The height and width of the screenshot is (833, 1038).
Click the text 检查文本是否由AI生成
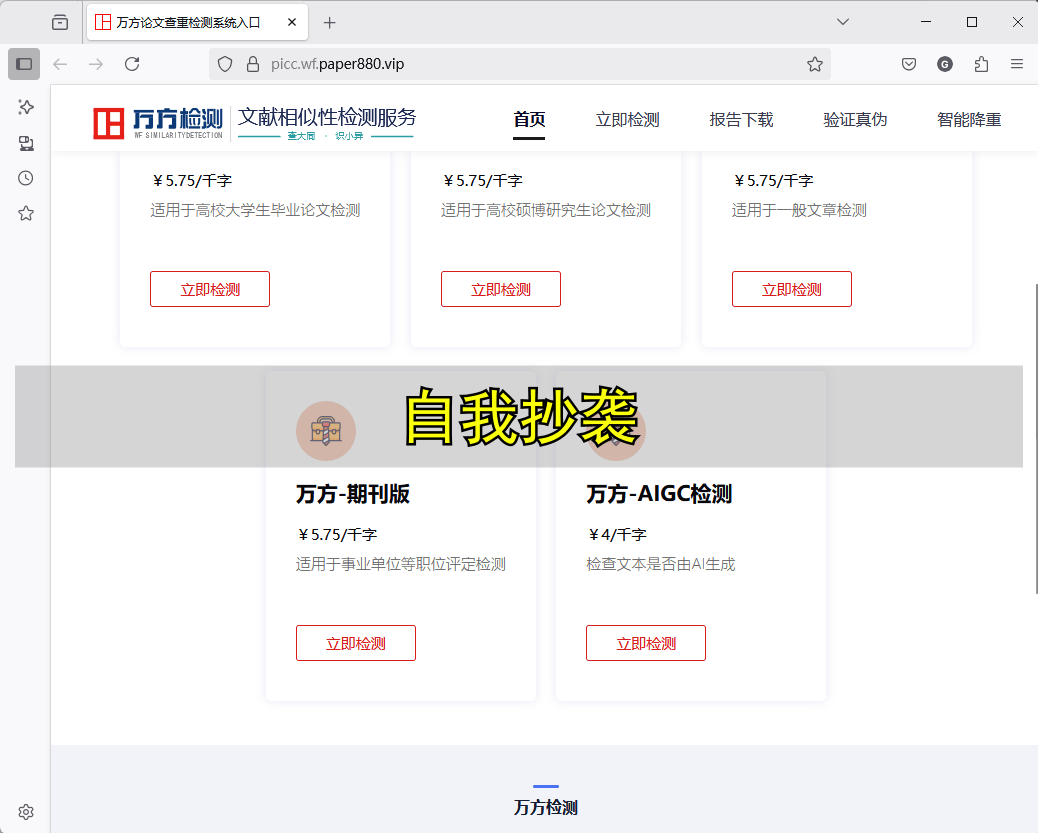(x=661, y=564)
